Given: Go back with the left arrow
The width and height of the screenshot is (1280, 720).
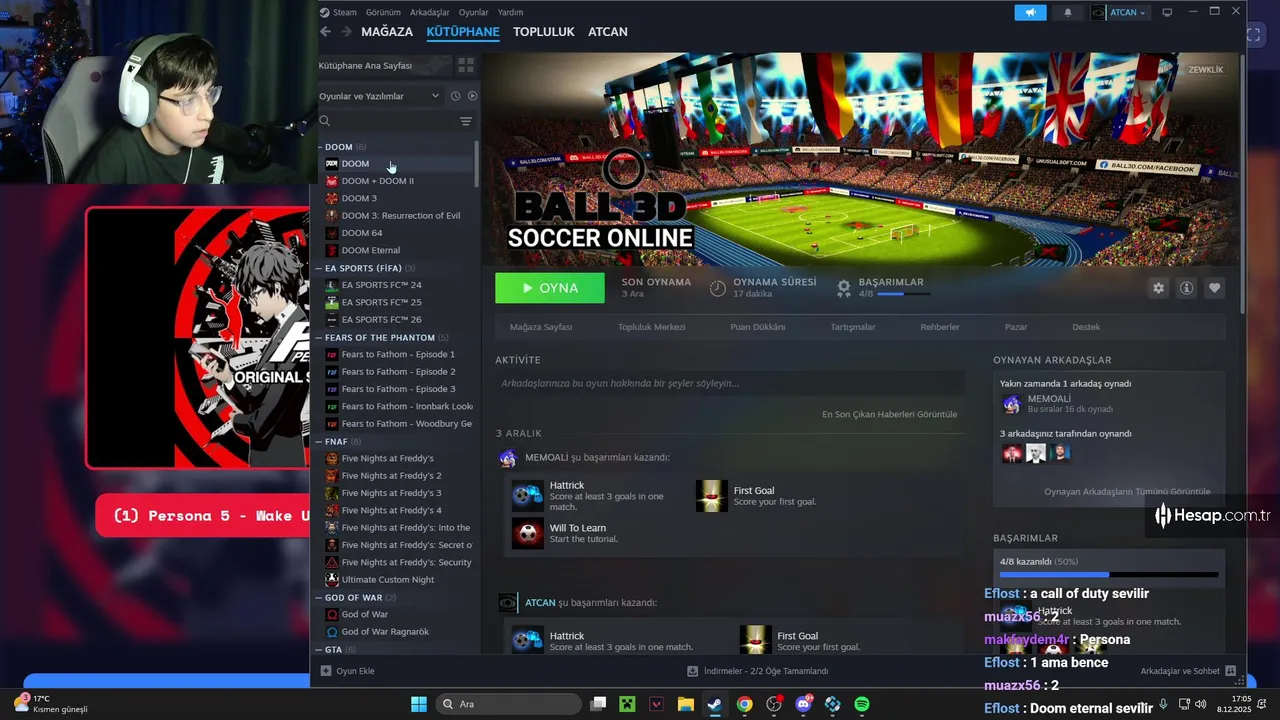Looking at the screenshot, I should (325, 32).
